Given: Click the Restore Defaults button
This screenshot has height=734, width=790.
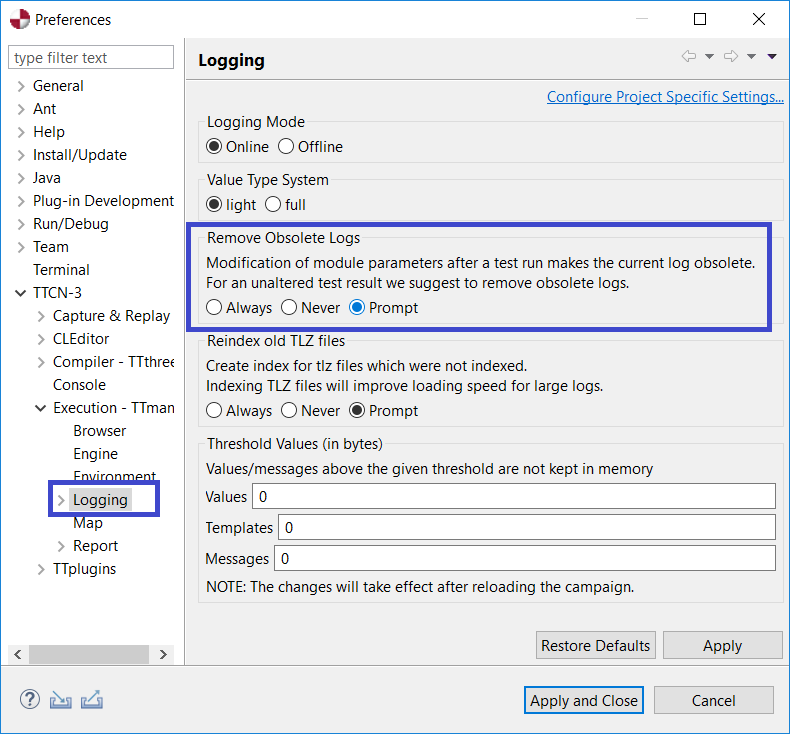Looking at the screenshot, I should click(x=596, y=645).
